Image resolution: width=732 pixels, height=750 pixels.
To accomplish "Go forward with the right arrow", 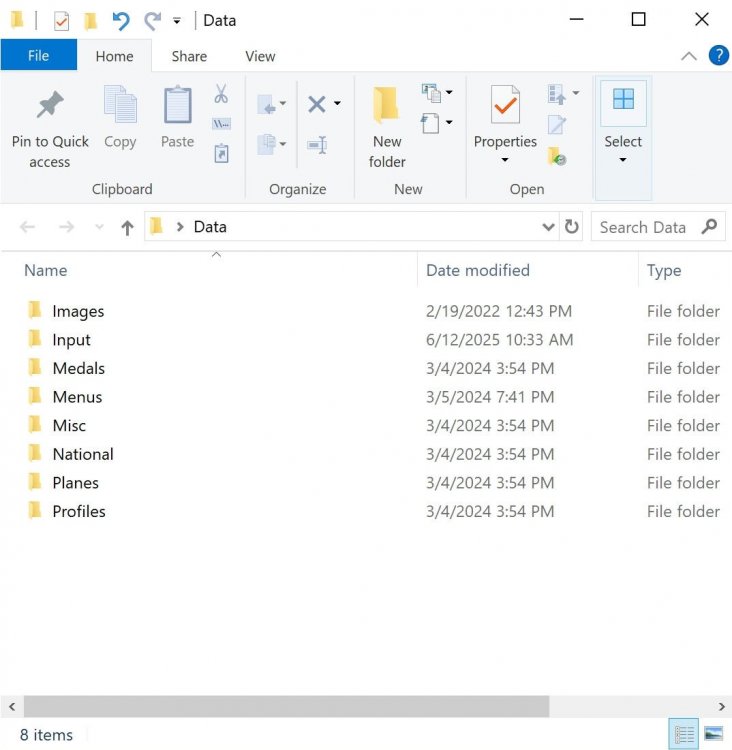I will 67,227.
